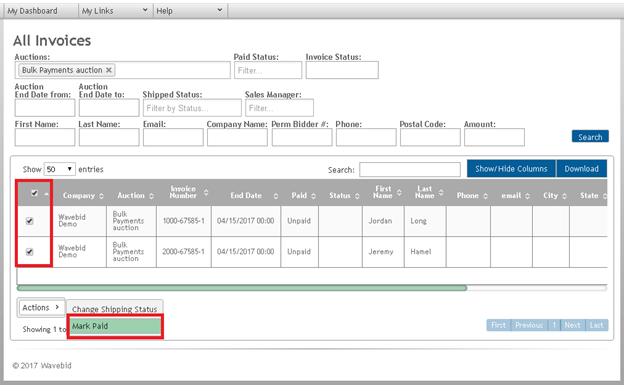Open the Invoice Status filter box
Viewport: 624px width, 385px height.
(x=342, y=70)
